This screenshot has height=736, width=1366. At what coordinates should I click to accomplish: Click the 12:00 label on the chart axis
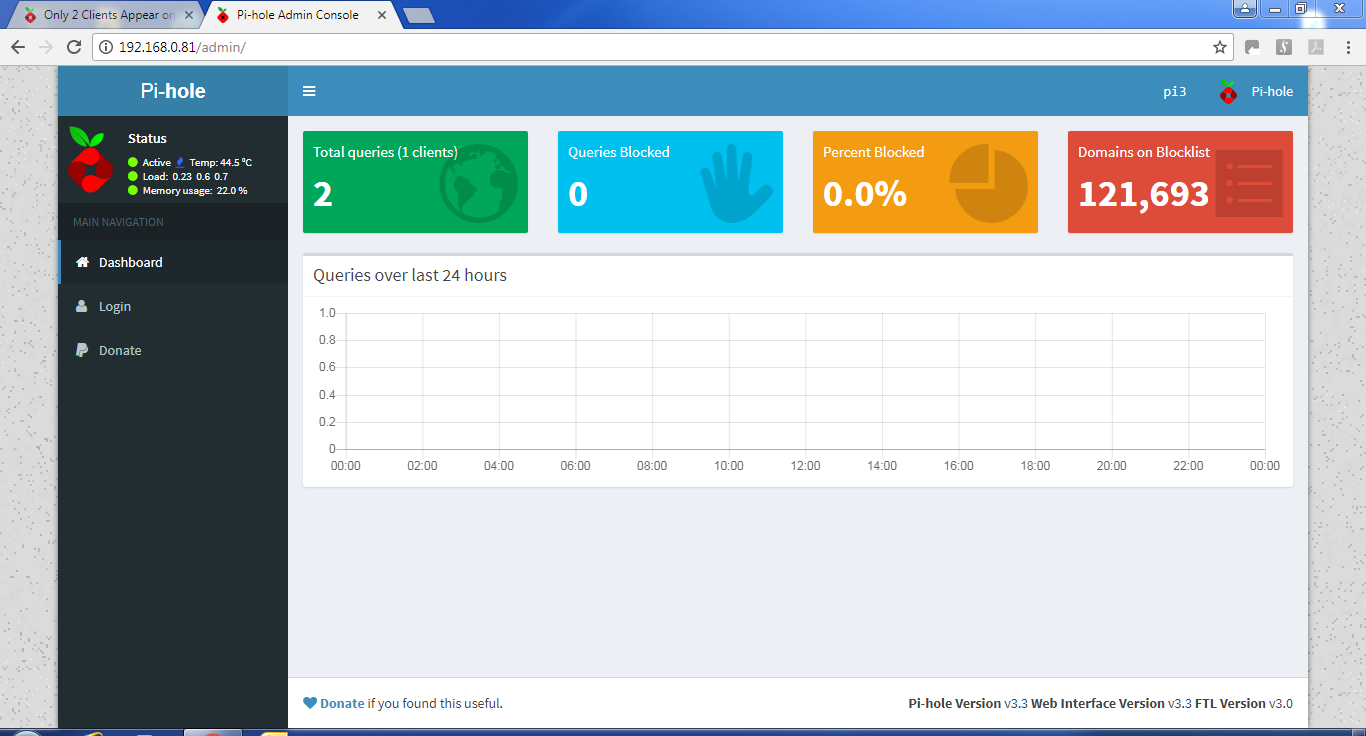[x=805, y=466]
